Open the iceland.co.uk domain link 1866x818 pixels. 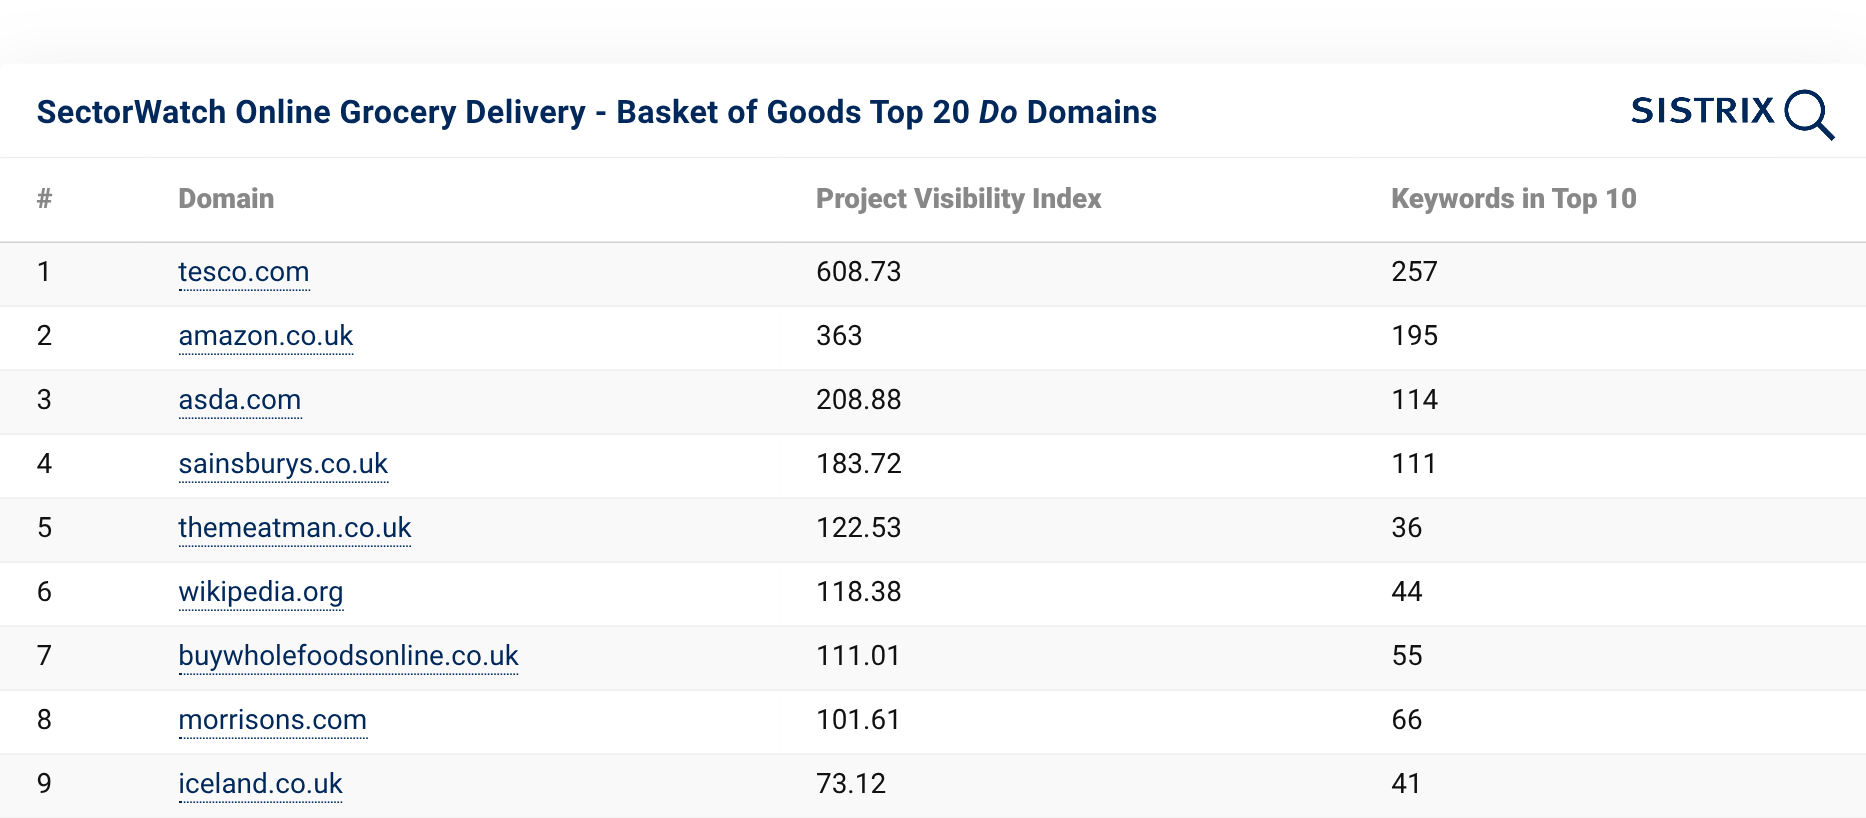[x=261, y=784]
